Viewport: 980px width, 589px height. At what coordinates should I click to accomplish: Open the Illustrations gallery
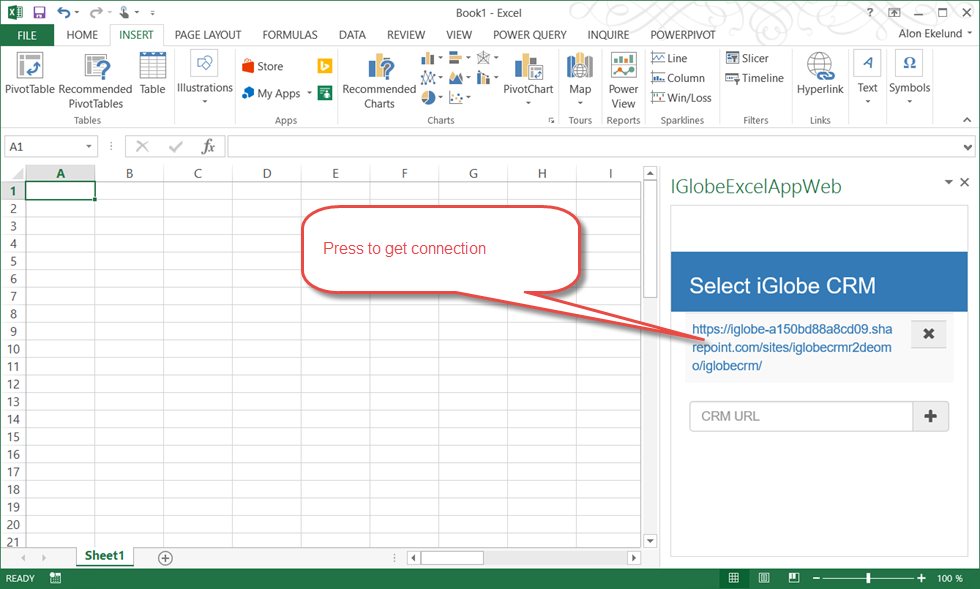click(204, 78)
